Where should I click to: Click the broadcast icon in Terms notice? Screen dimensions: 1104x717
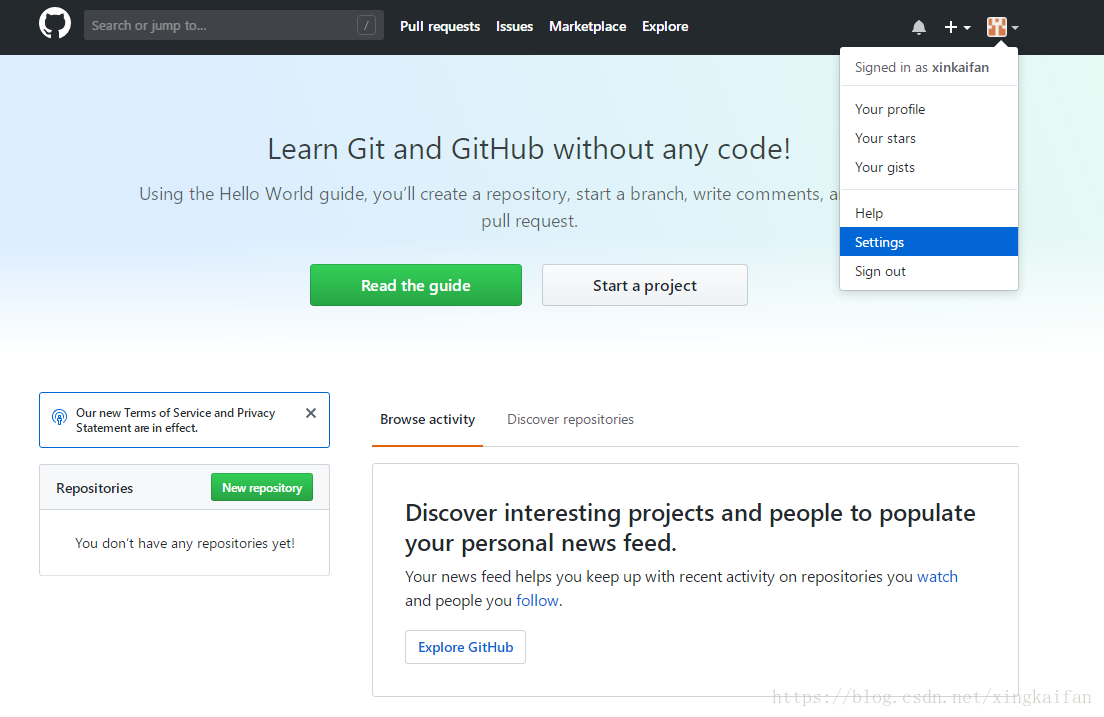click(60, 417)
